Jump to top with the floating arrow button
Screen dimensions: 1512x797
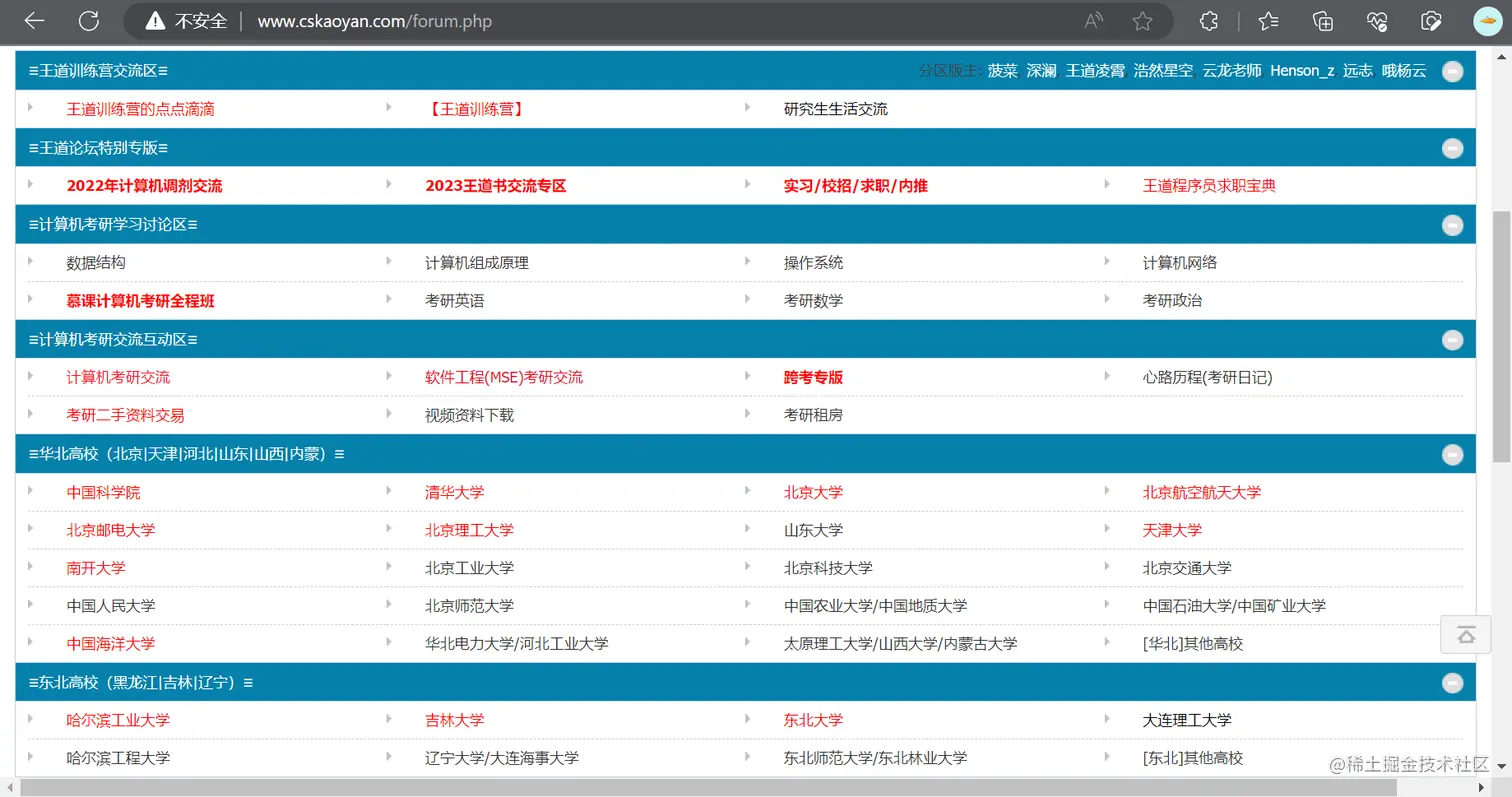pos(1466,635)
